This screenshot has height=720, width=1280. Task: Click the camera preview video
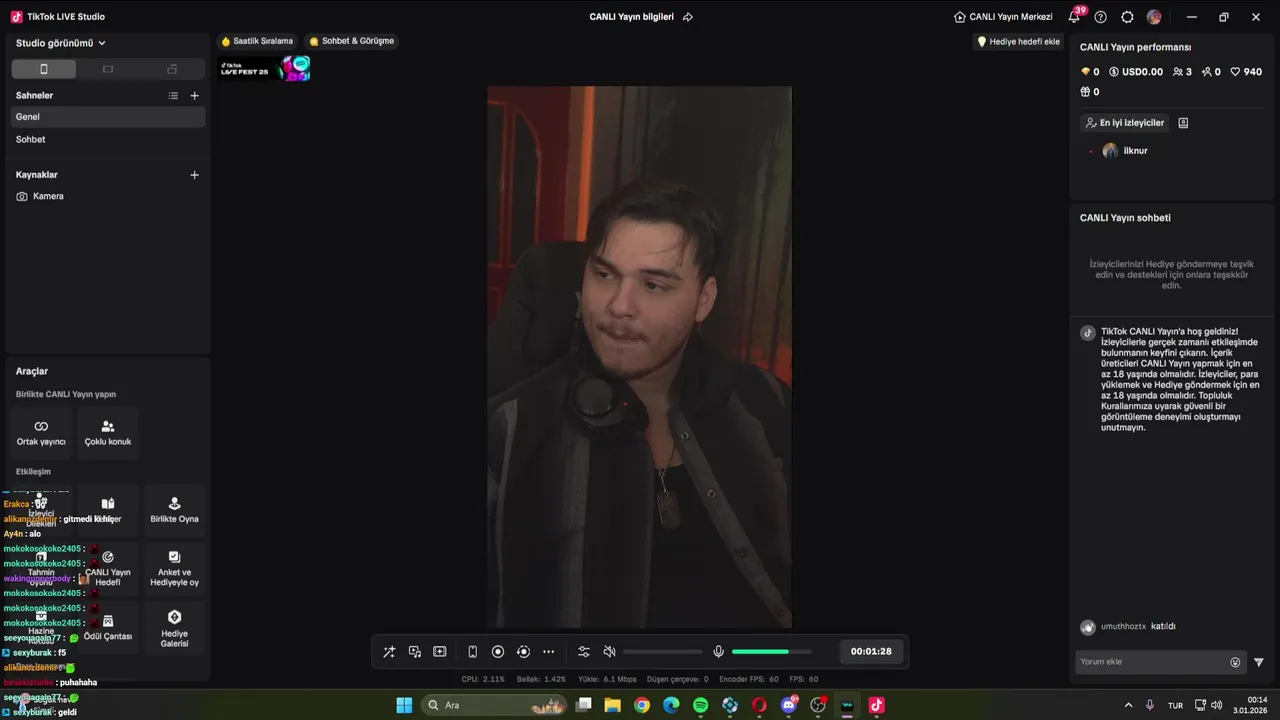click(x=639, y=357)
